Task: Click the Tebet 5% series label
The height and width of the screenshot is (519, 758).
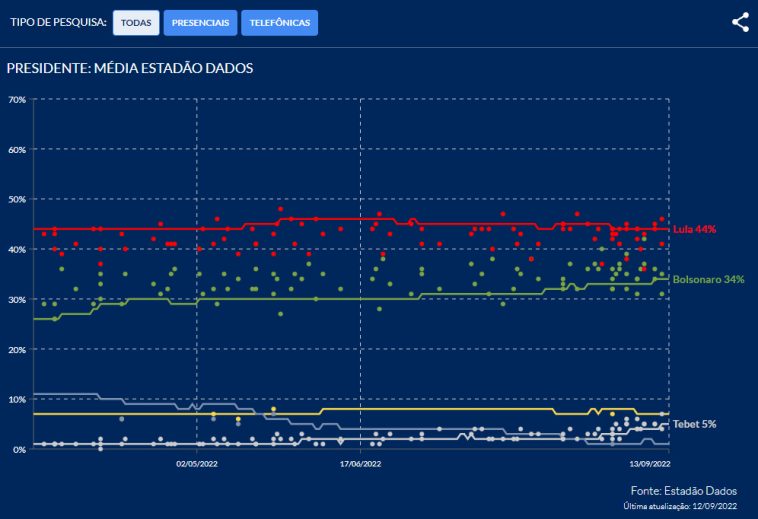Action: click(x=694, y=424)
